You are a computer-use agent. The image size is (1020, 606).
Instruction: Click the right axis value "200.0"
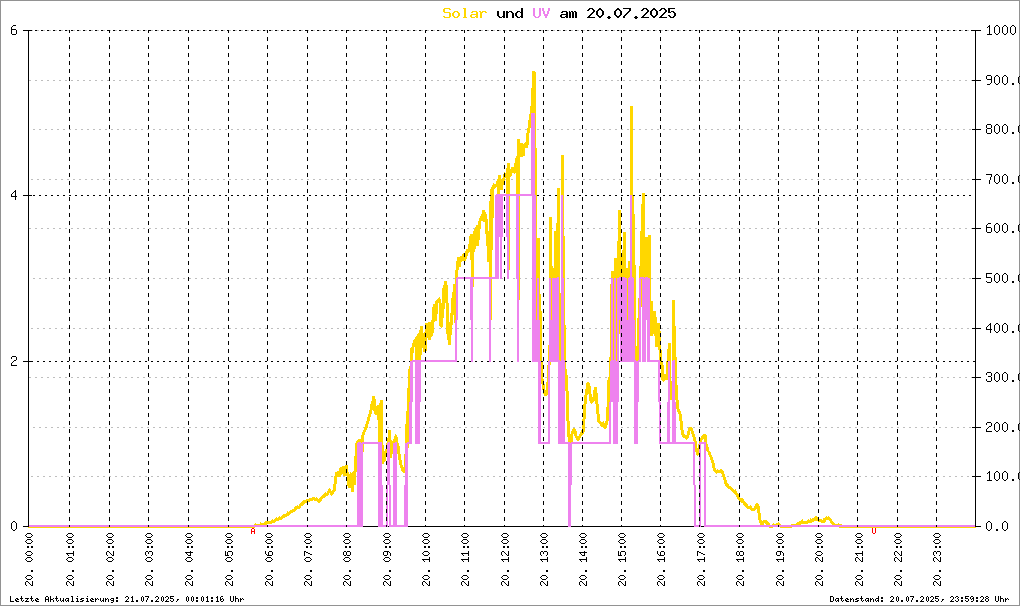pyautogui.click(x=1002, y=427)
